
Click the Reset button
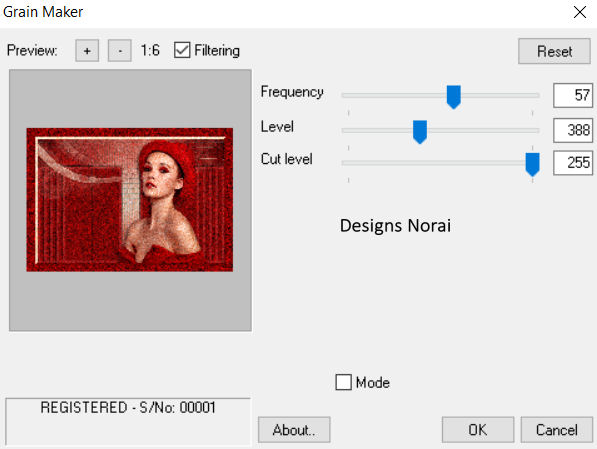click(554, 51)
